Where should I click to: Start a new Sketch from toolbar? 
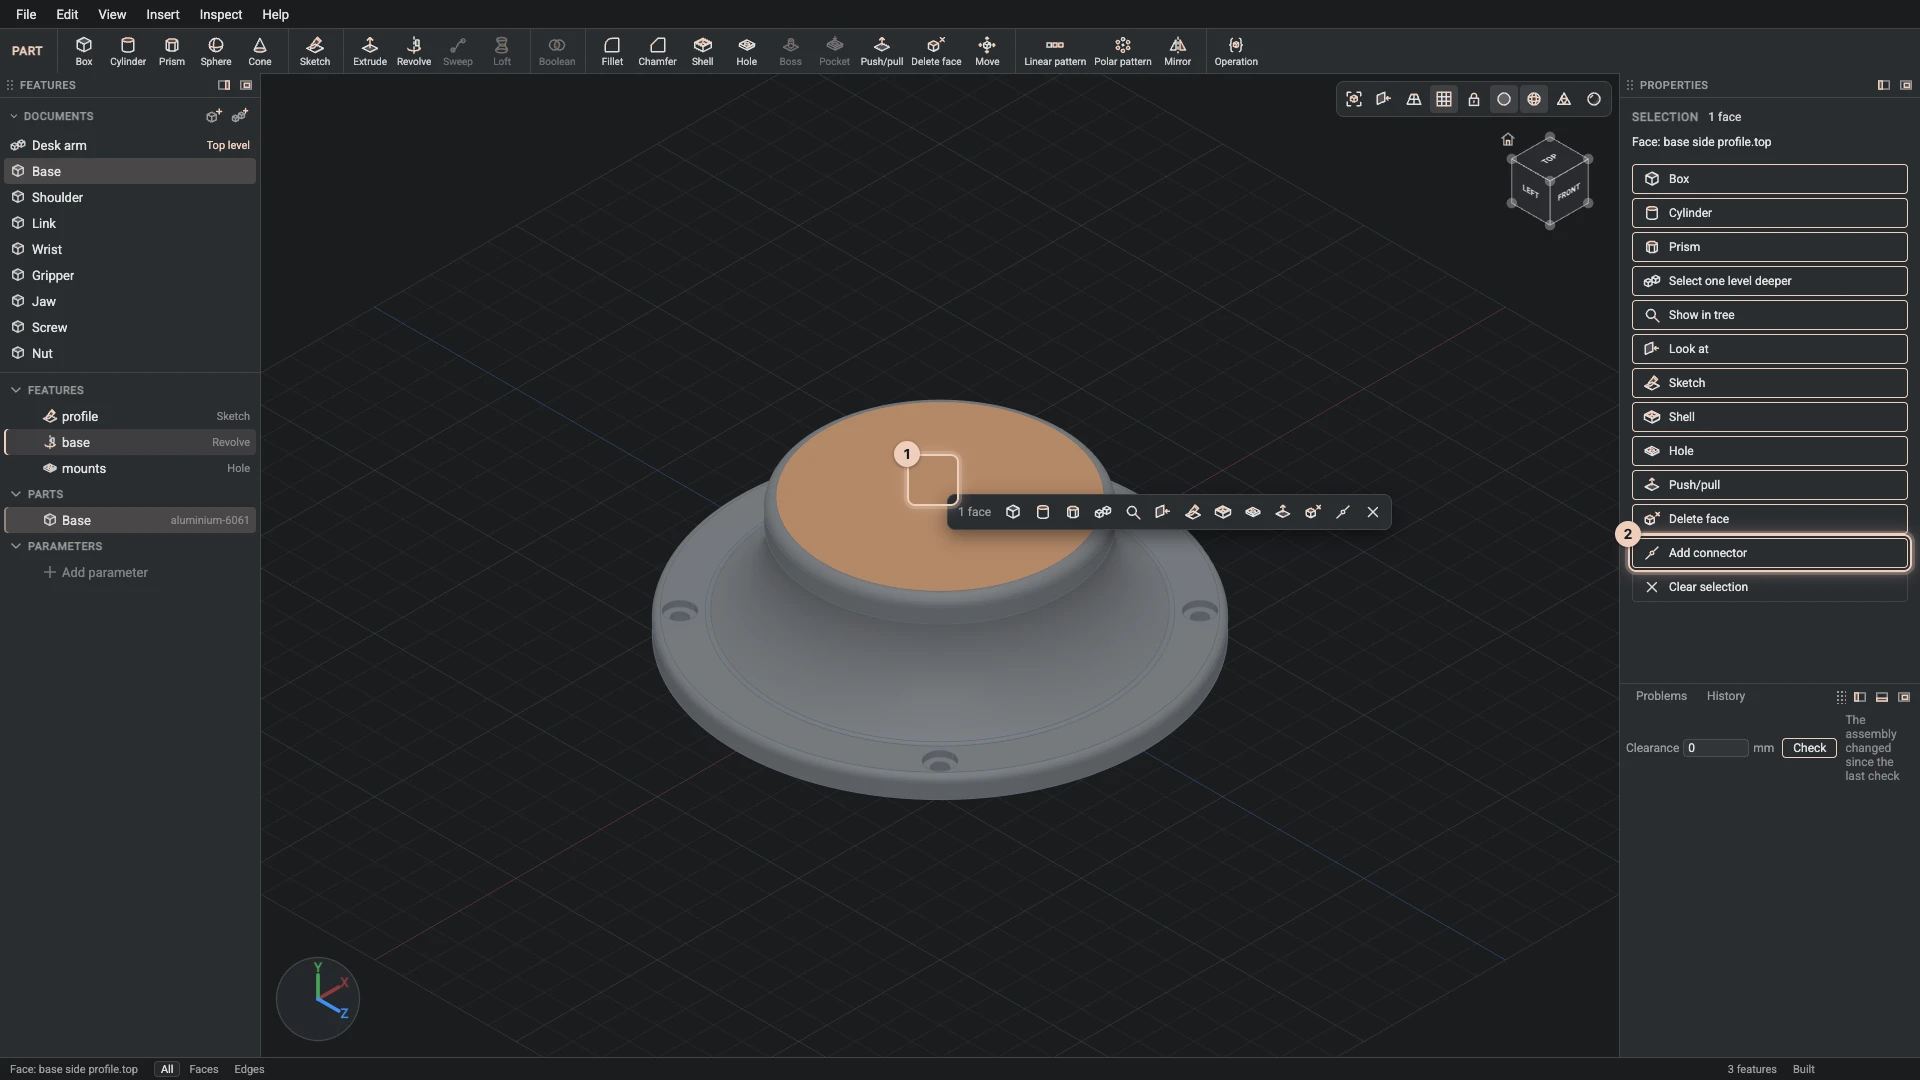tap(315, 51)
